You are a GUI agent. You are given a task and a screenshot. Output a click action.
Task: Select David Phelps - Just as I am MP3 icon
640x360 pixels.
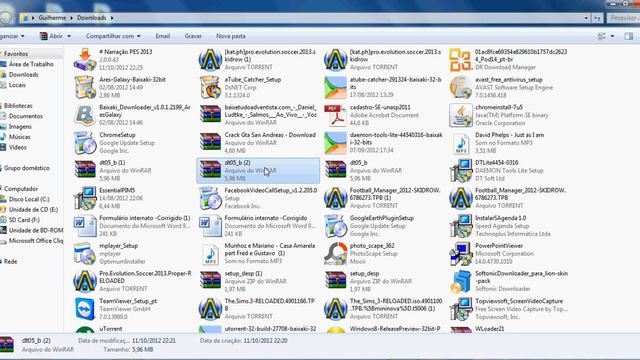pos(461,143)
